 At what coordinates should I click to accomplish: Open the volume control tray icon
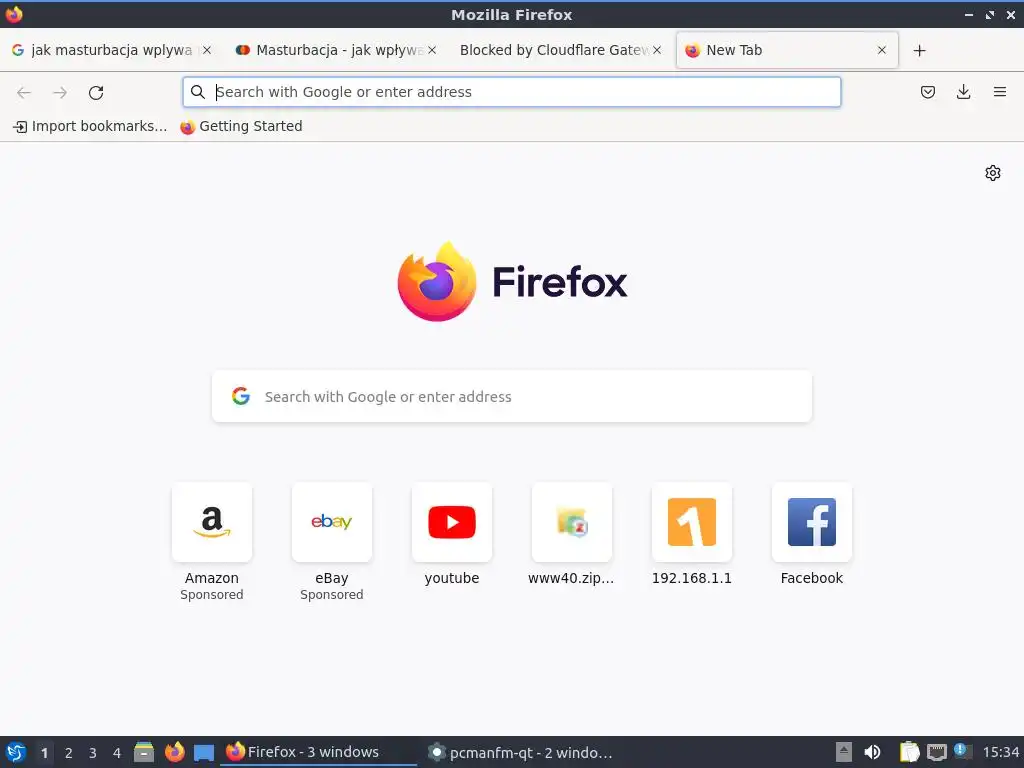tap(872, 752)
